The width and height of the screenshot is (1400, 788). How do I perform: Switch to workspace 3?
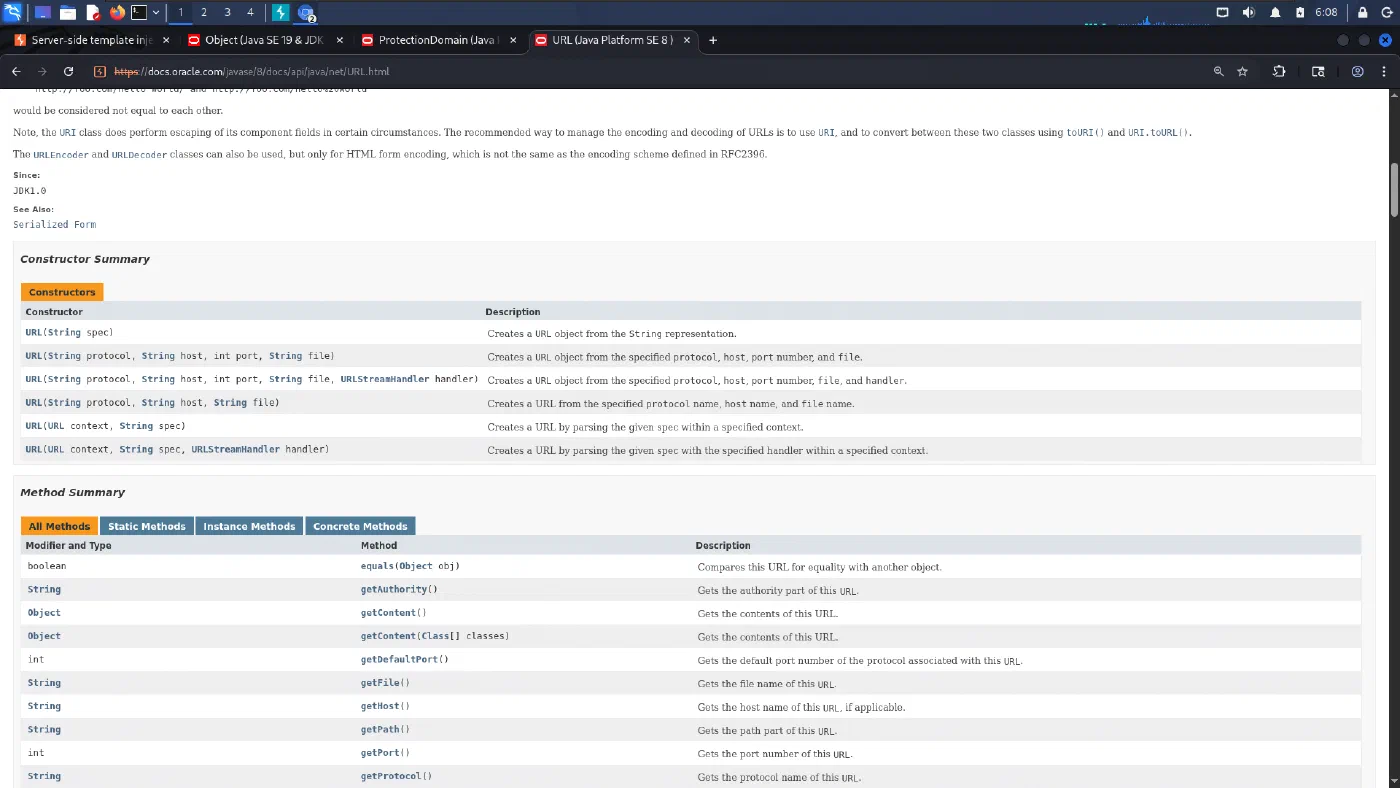(x=227, y=12)
